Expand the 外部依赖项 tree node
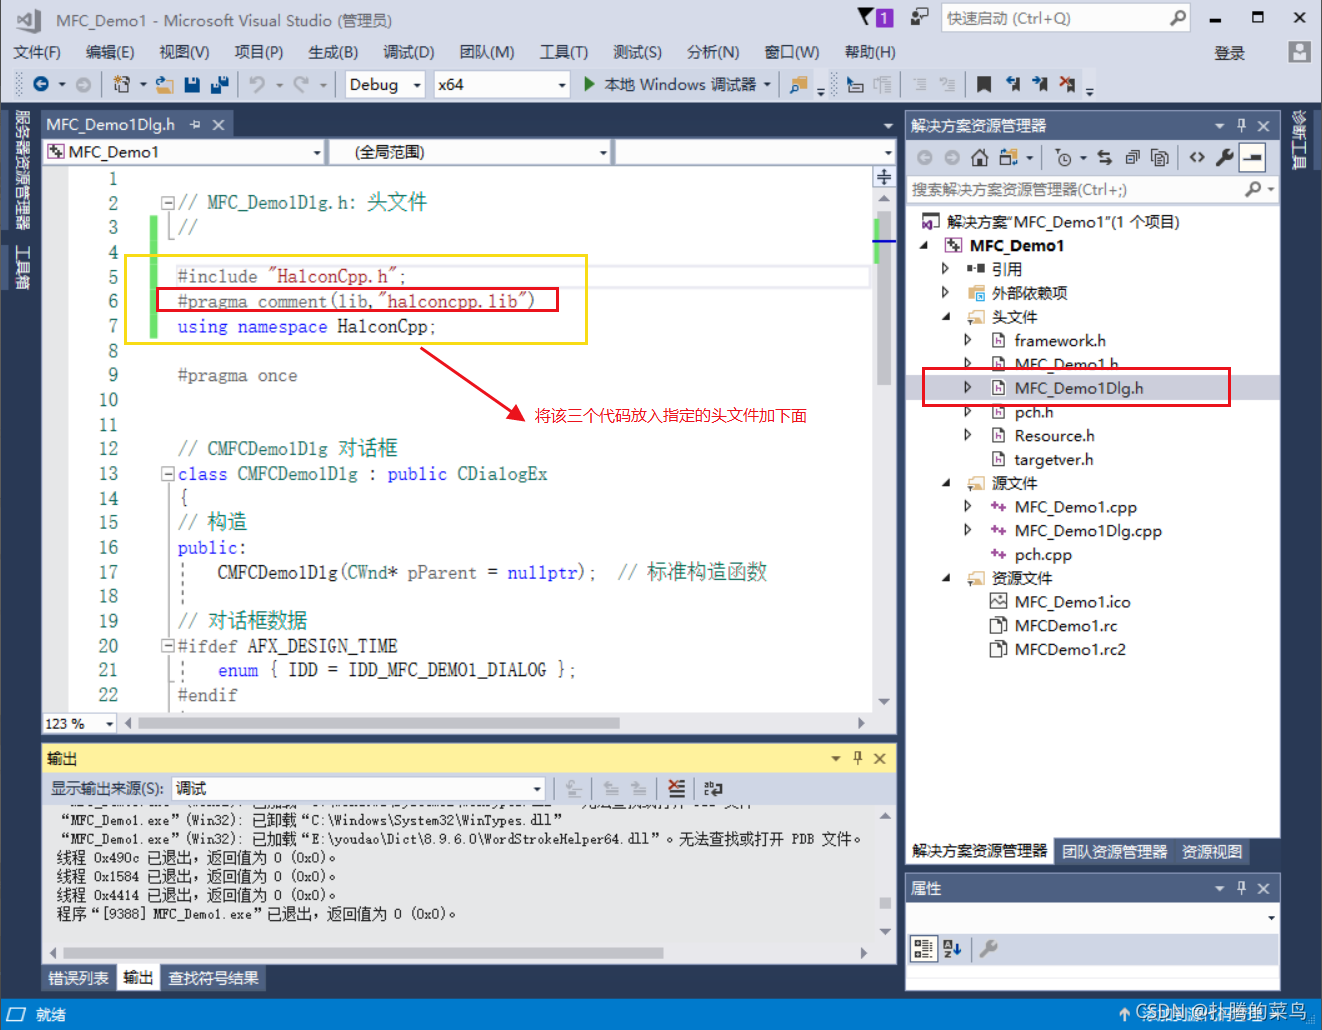This screenshot has width=1322, height=1030. pyautogui.click(x=945, y=293)
